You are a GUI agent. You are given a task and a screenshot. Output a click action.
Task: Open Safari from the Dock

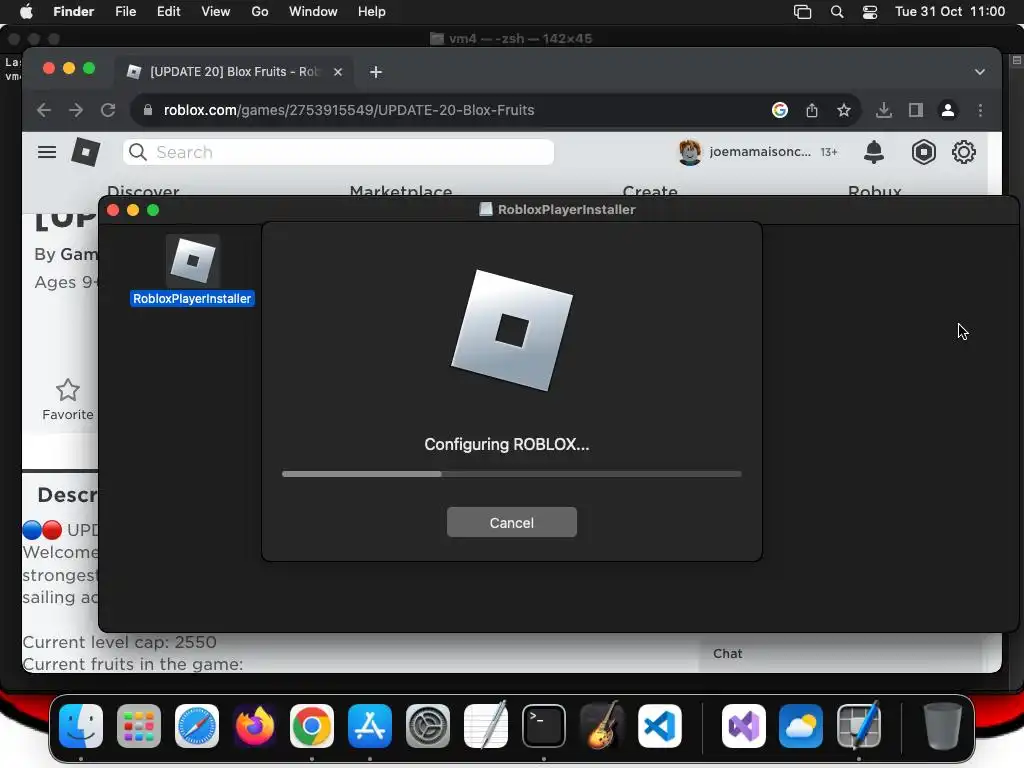(197, 726)
